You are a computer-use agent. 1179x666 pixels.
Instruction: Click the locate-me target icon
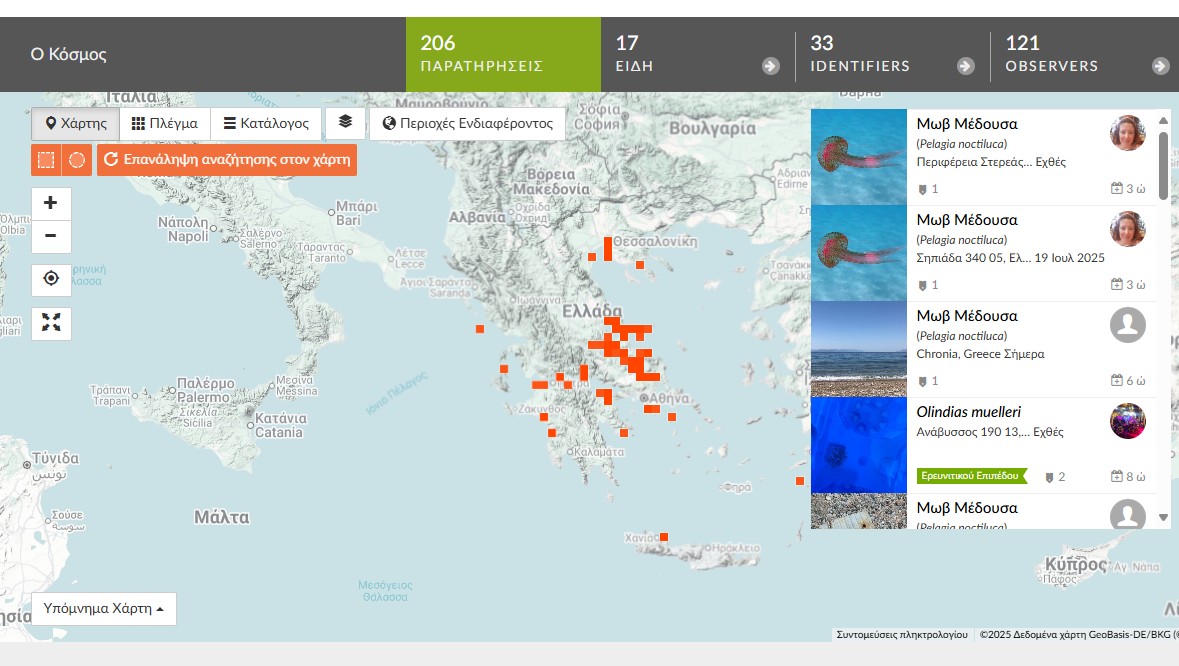(51, 279)
